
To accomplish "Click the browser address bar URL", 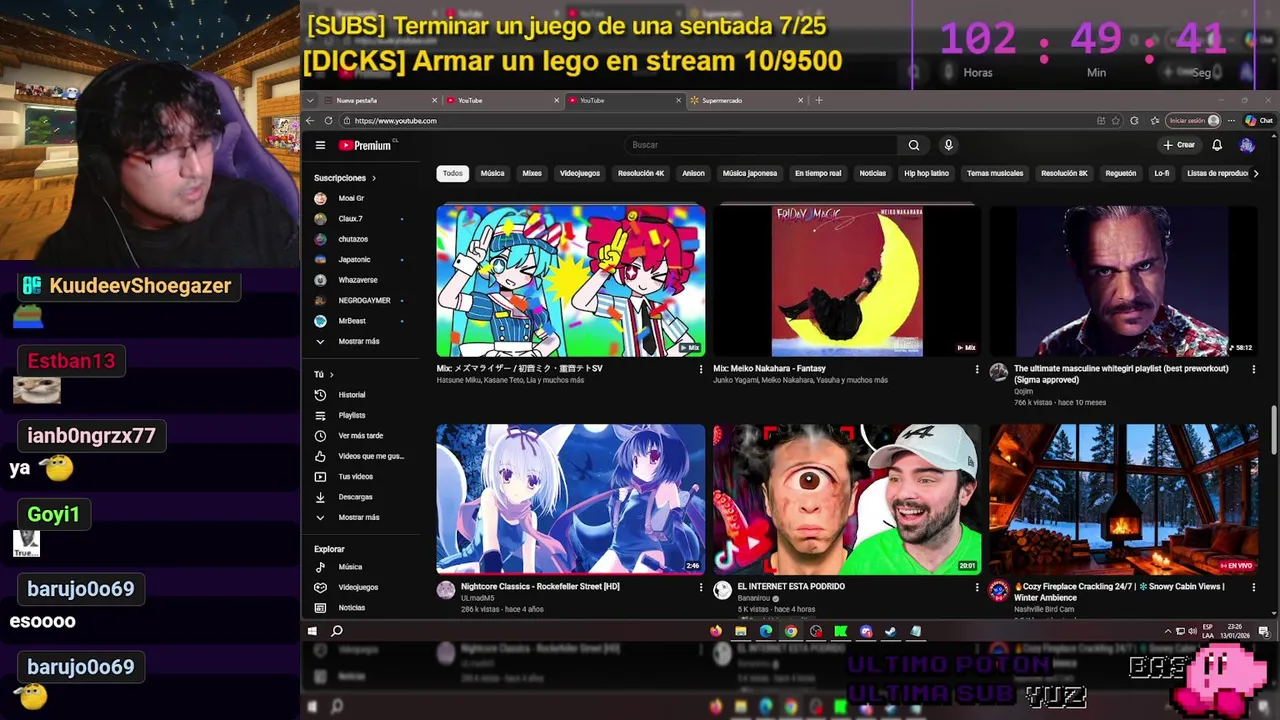I will (396, 121).
